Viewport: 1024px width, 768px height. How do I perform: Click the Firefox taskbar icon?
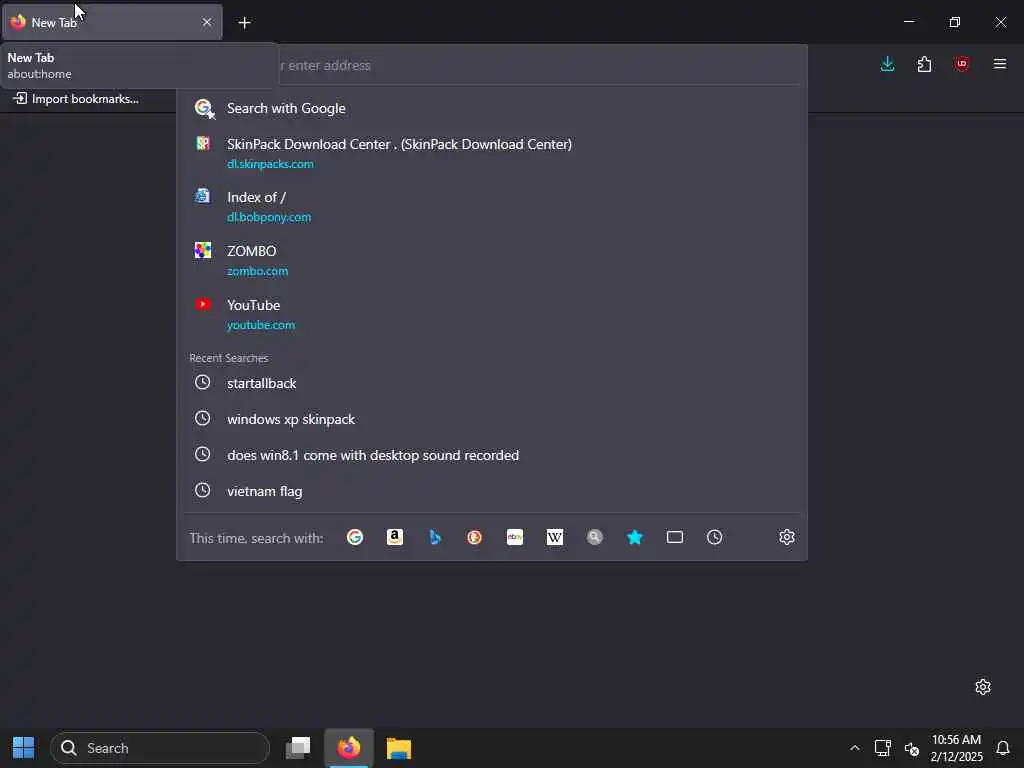(349, 748)
